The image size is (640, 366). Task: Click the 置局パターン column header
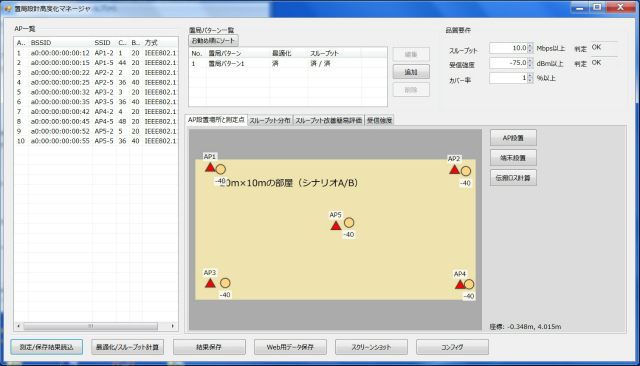point(238,53)
